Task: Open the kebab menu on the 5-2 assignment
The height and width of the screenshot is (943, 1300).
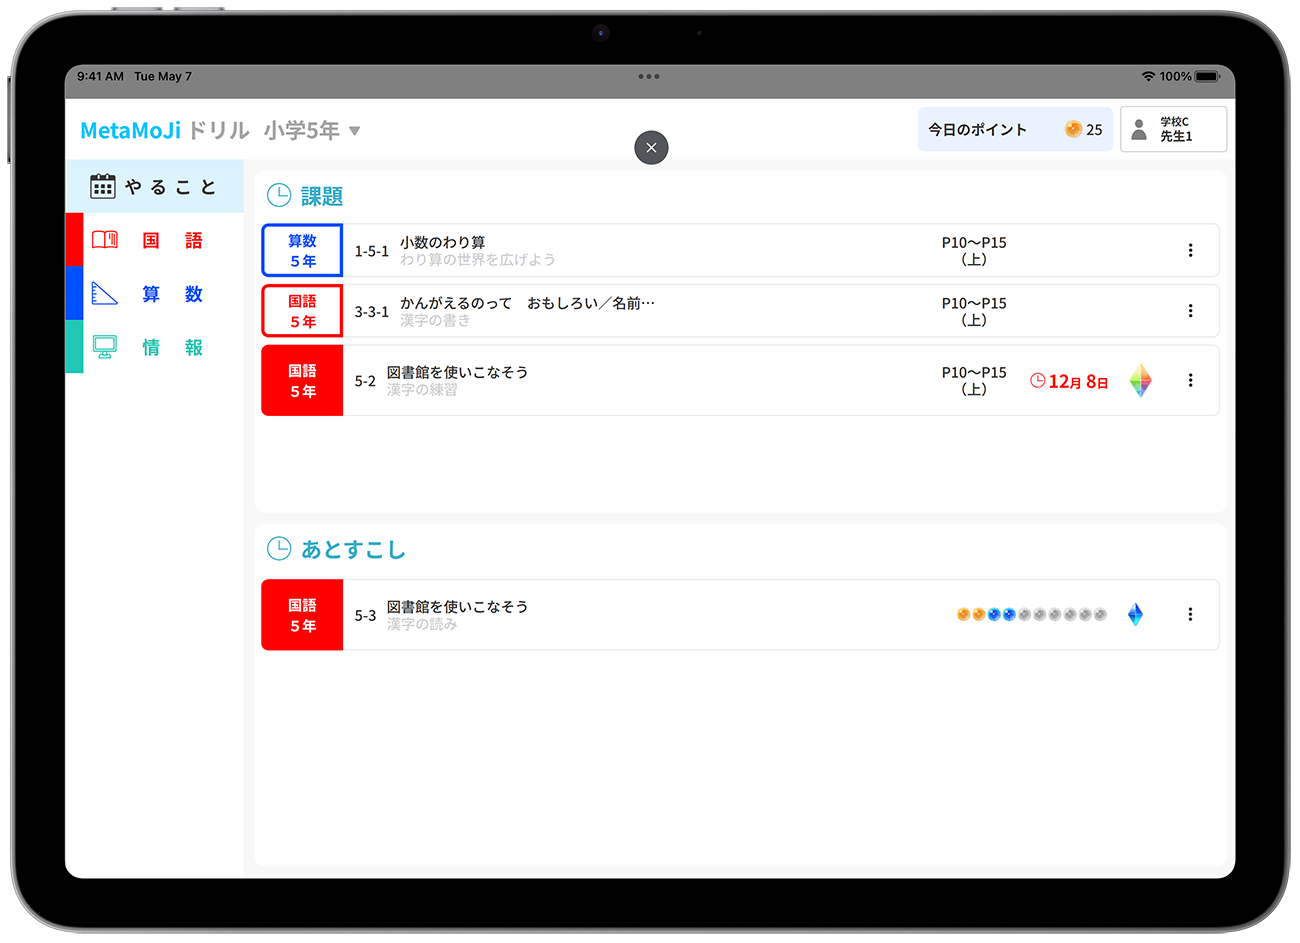Action: [1191, 380]
